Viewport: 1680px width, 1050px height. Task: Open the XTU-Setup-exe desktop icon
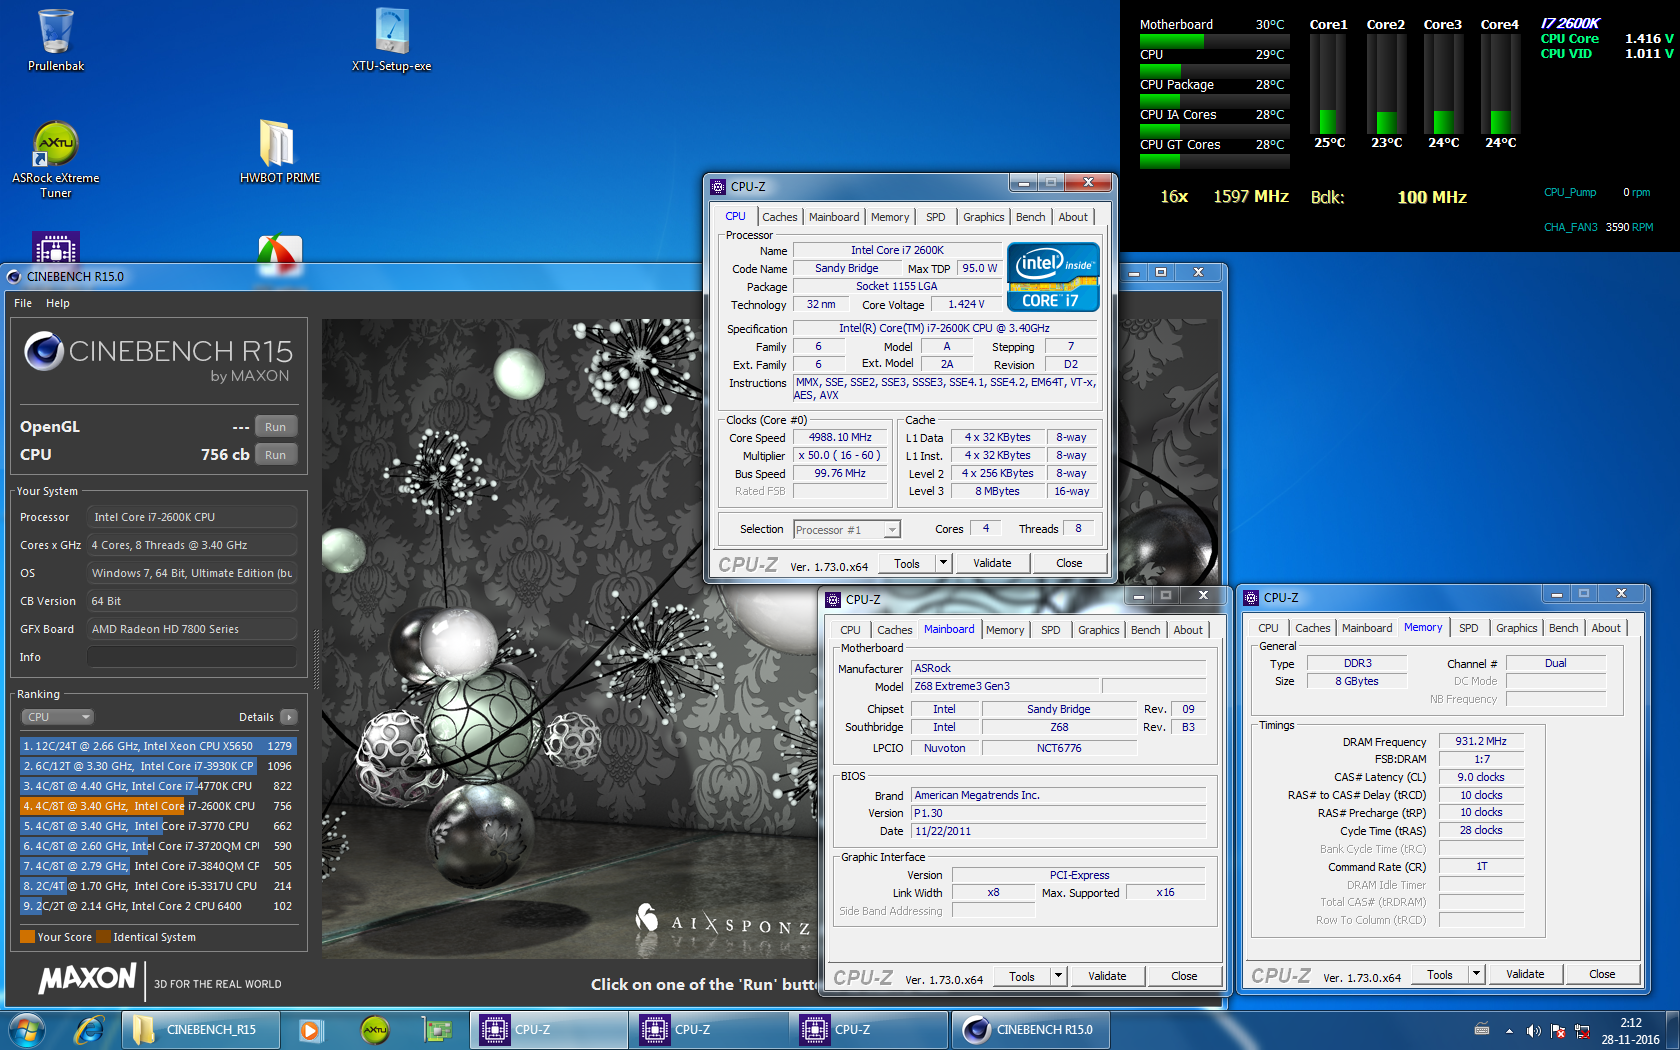391,40
